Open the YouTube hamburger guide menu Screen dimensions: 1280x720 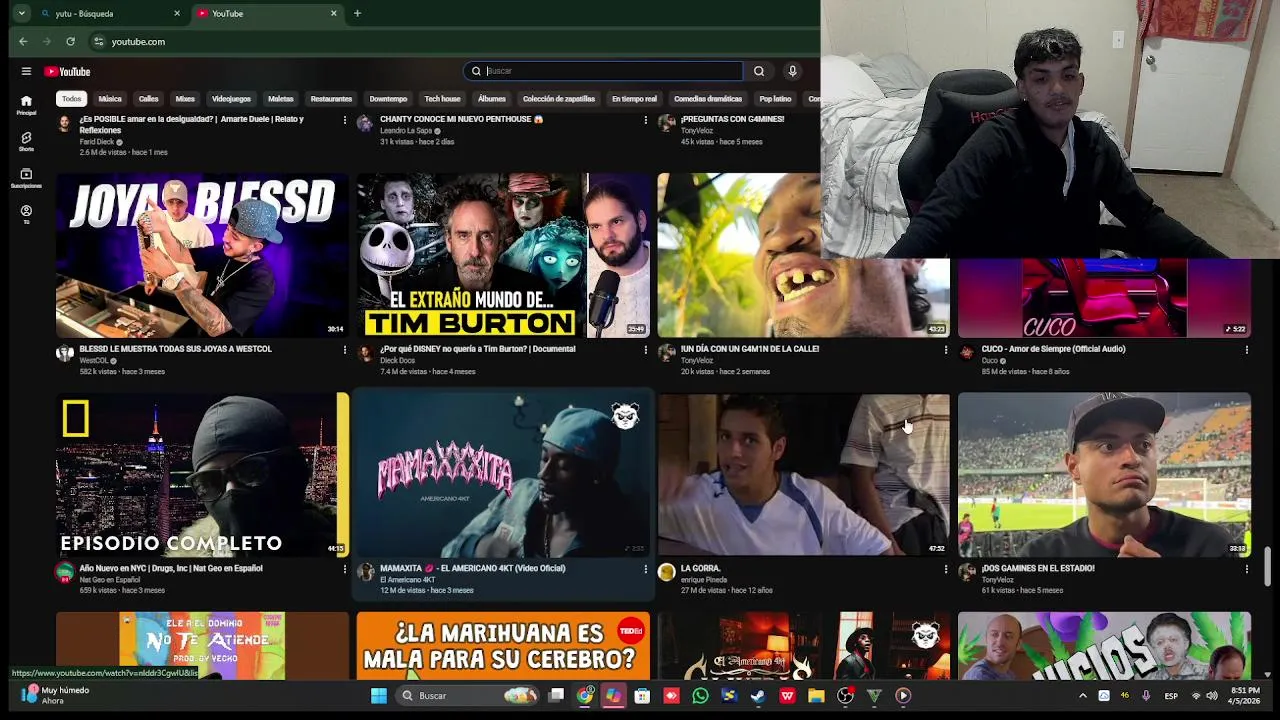[26, 71]
